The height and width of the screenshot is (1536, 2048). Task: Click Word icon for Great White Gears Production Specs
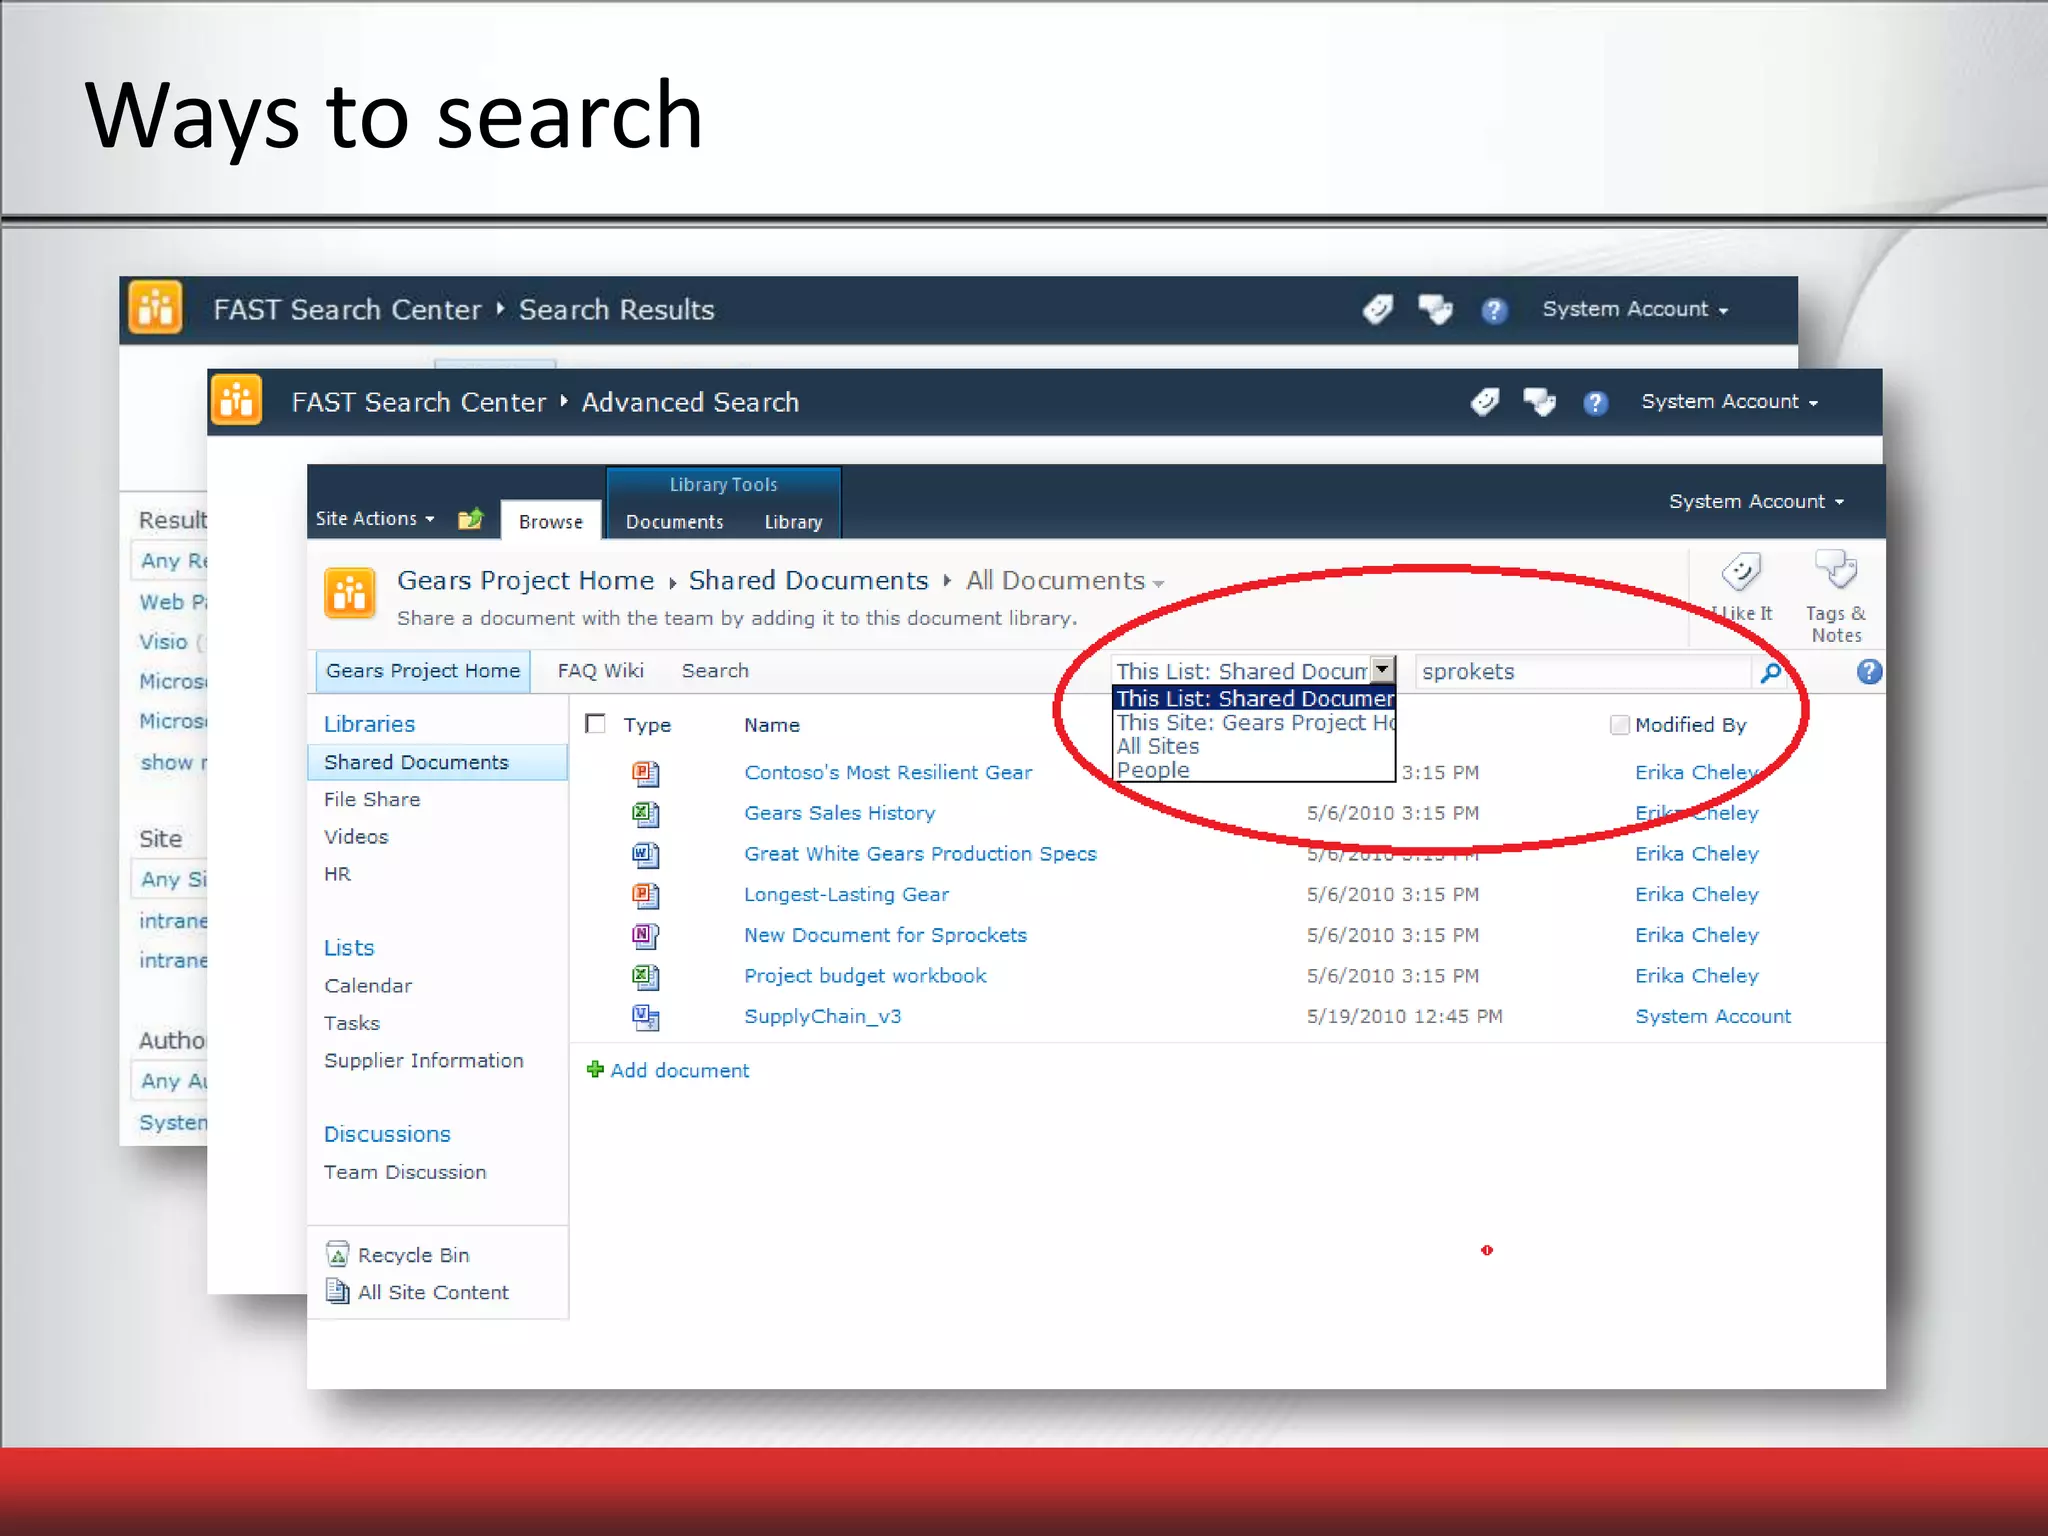click(645, 855)
